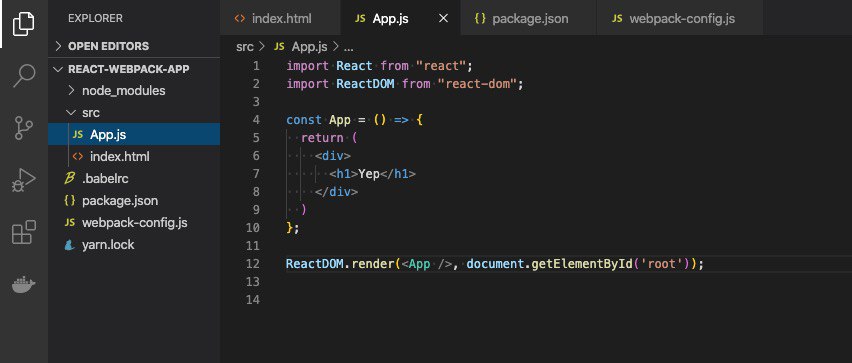Click the word Yep in the h1

coord(369,174)
